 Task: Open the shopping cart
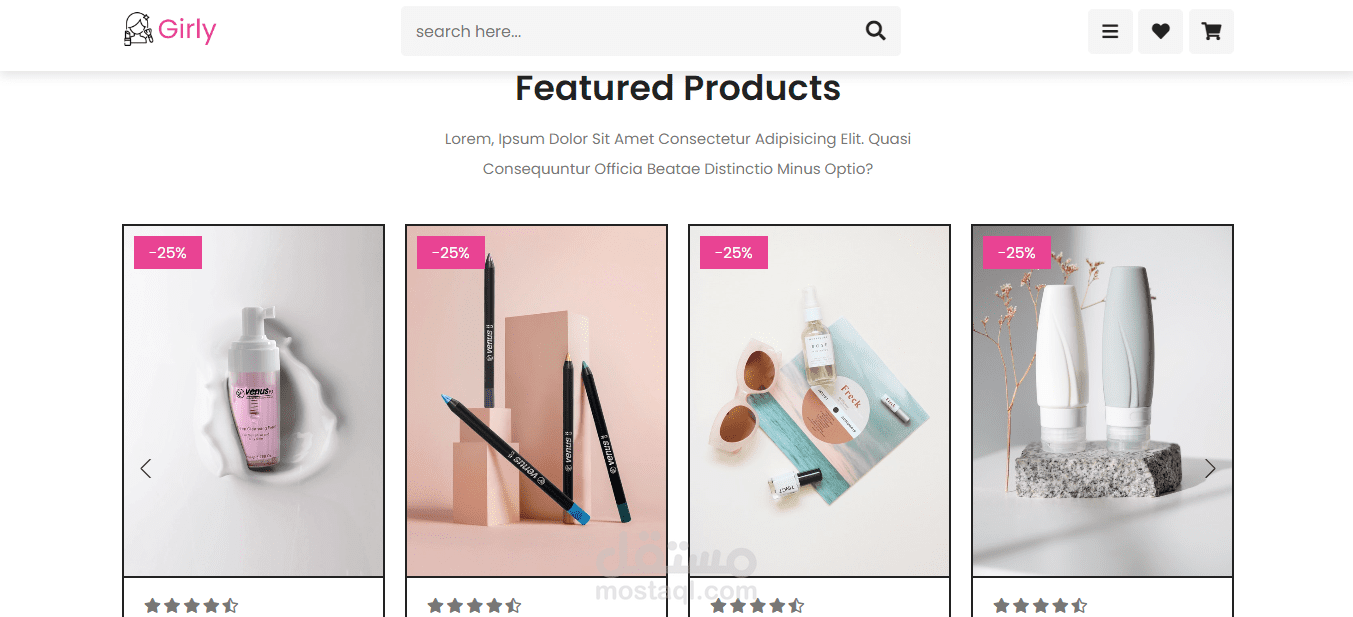pos(1211,31)
